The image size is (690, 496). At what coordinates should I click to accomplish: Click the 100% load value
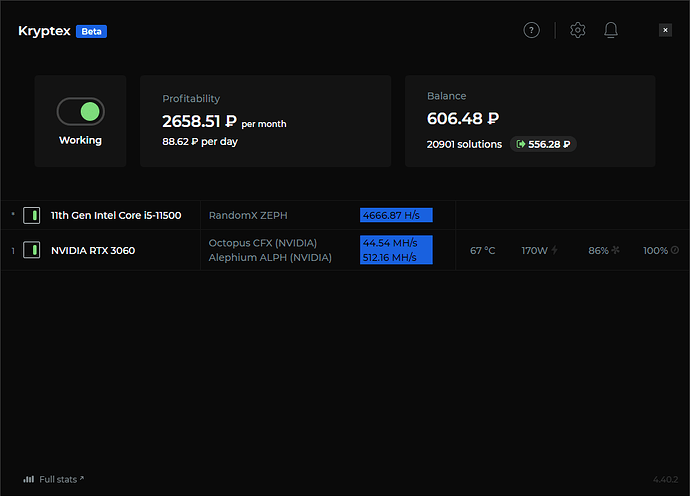click(656, 250)
